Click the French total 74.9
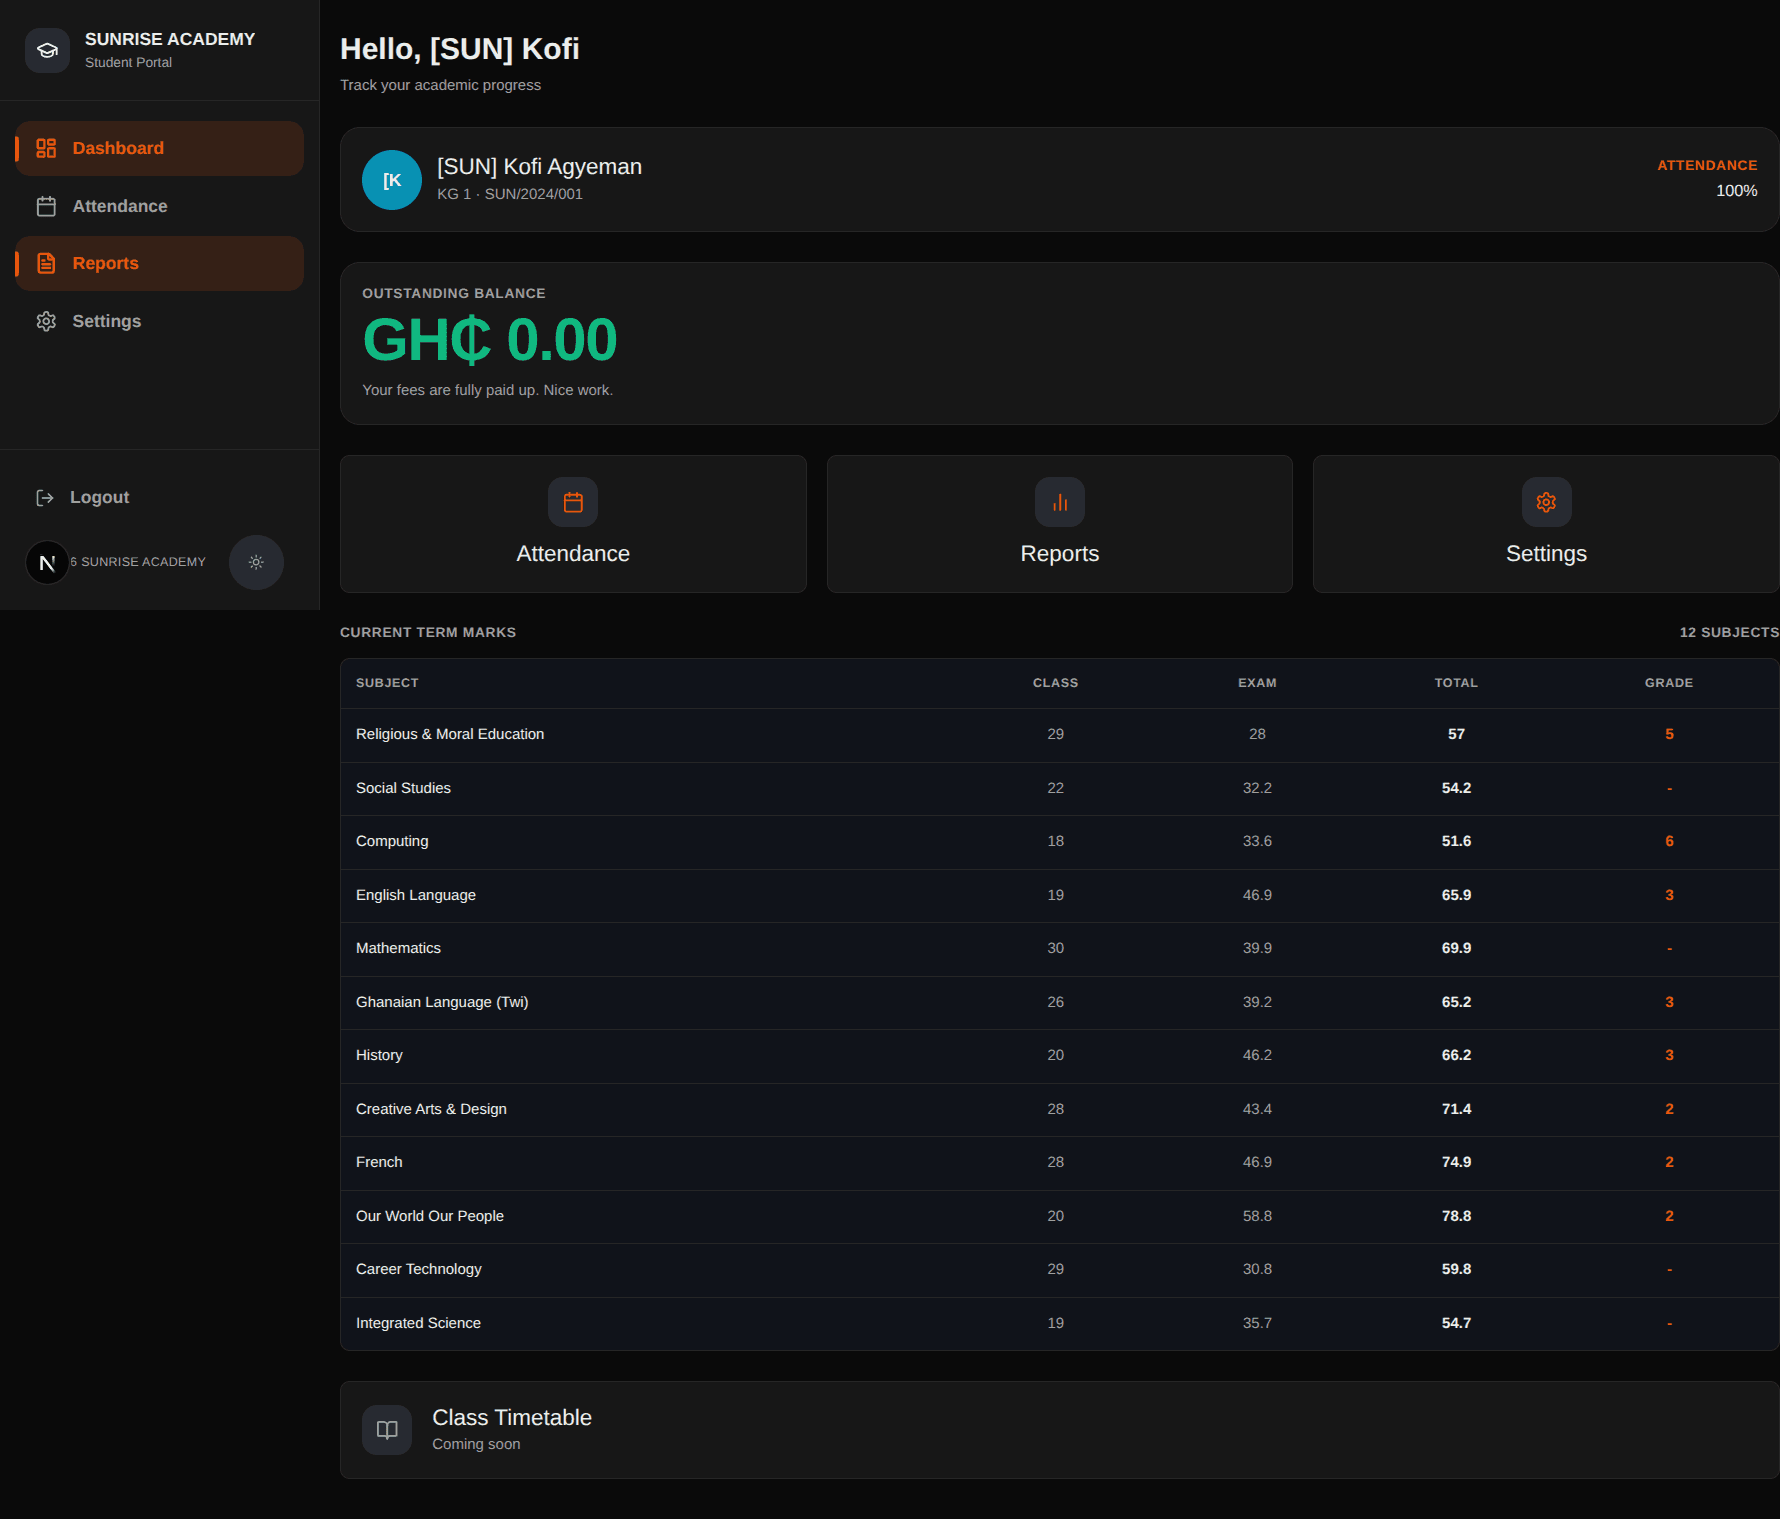The width and height of the screenshot is (1780, 1519). [1456, 1162]
